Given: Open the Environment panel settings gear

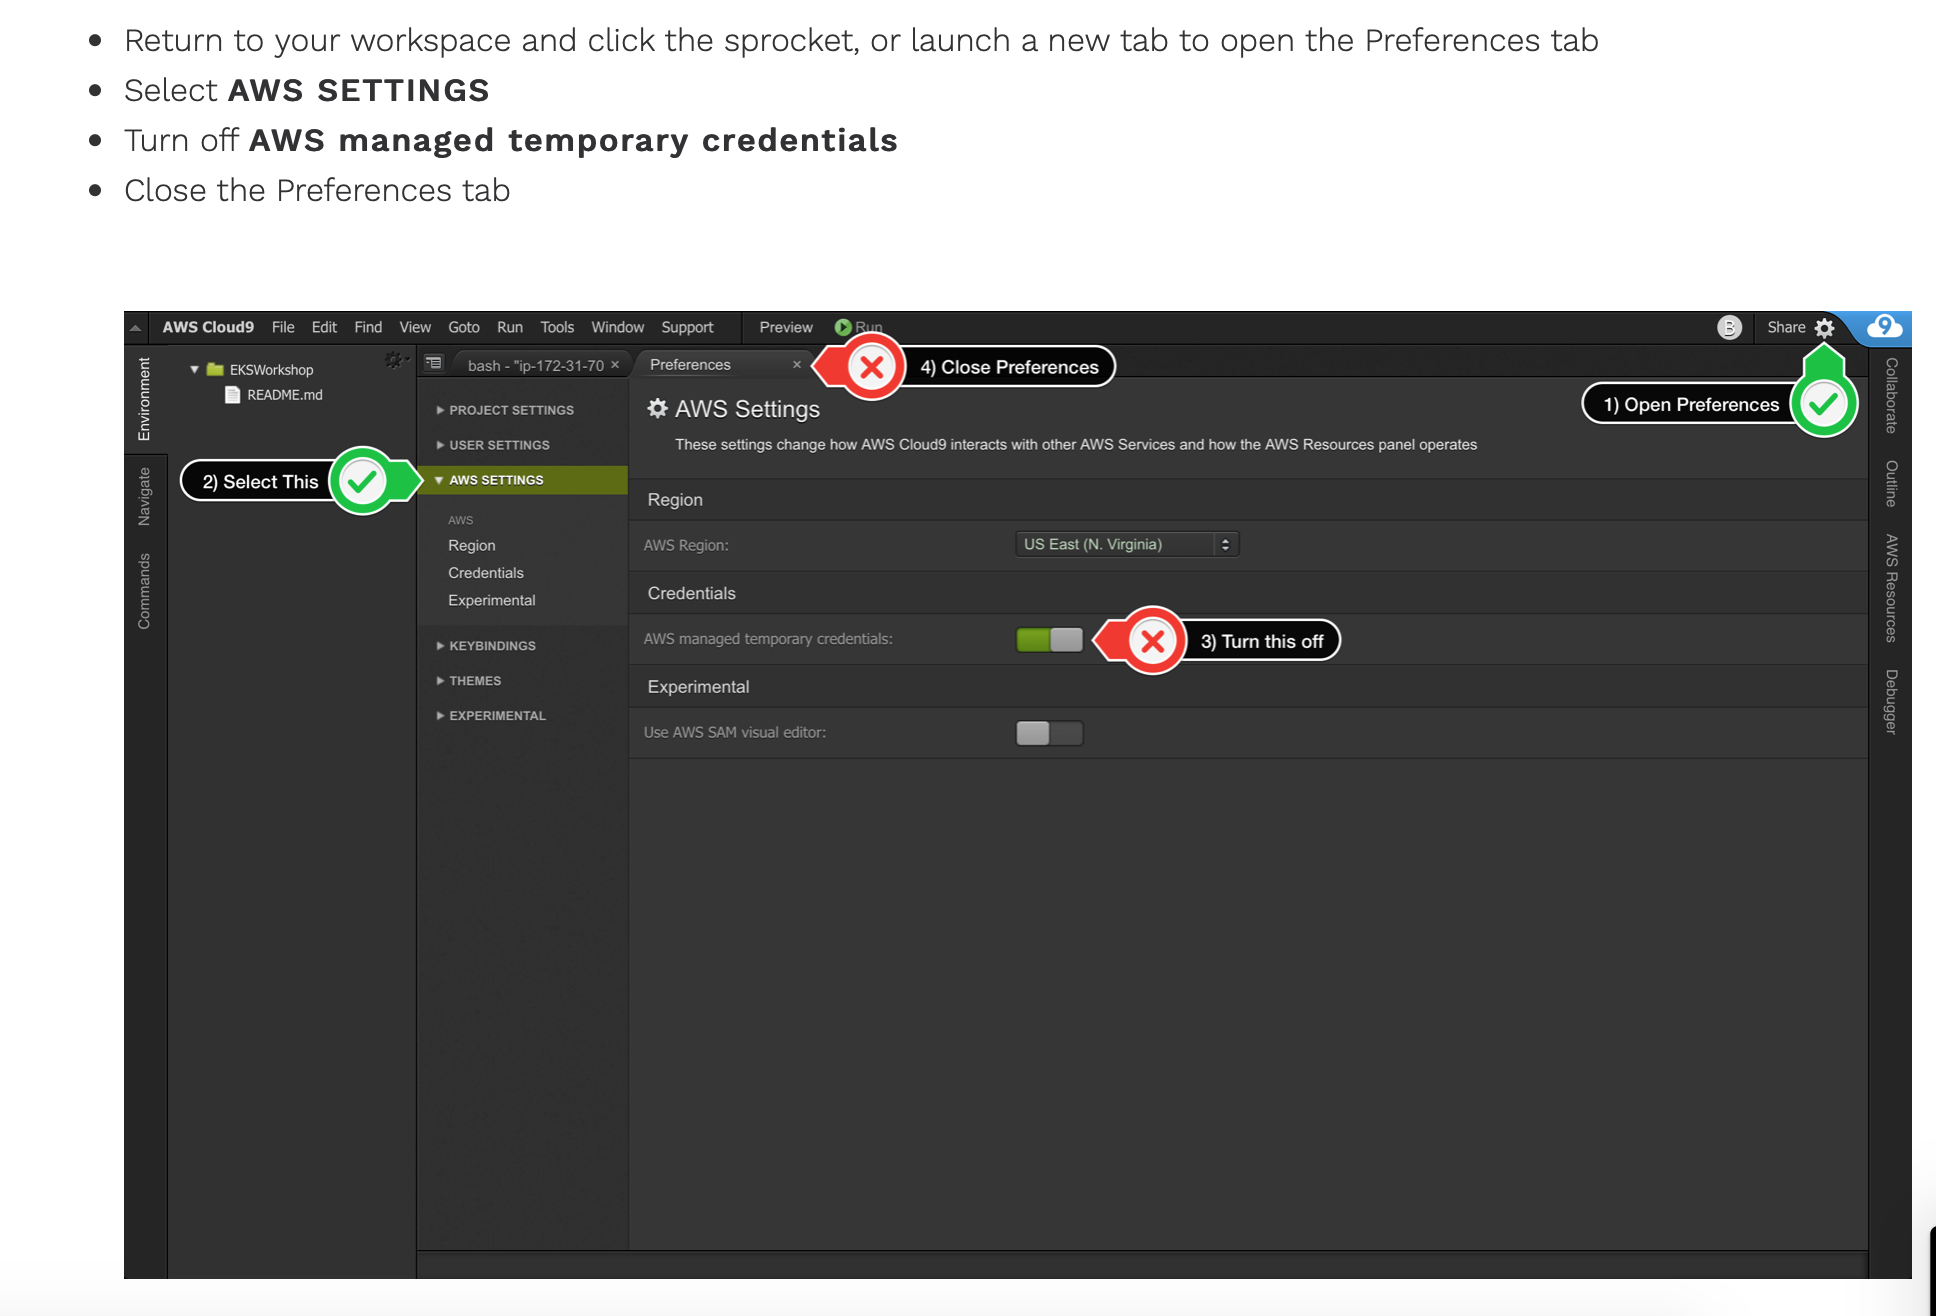Looking at the screenshot, I should click(395, 359).
